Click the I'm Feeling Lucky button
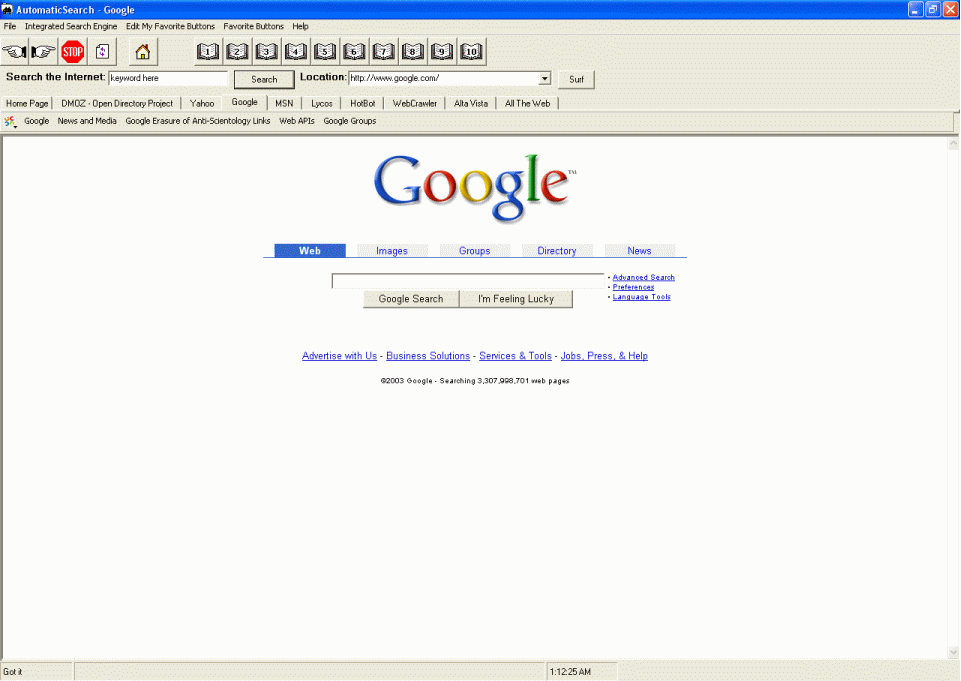Image resolution: width=961 pixels, height=681 pixels. [516, 299]
